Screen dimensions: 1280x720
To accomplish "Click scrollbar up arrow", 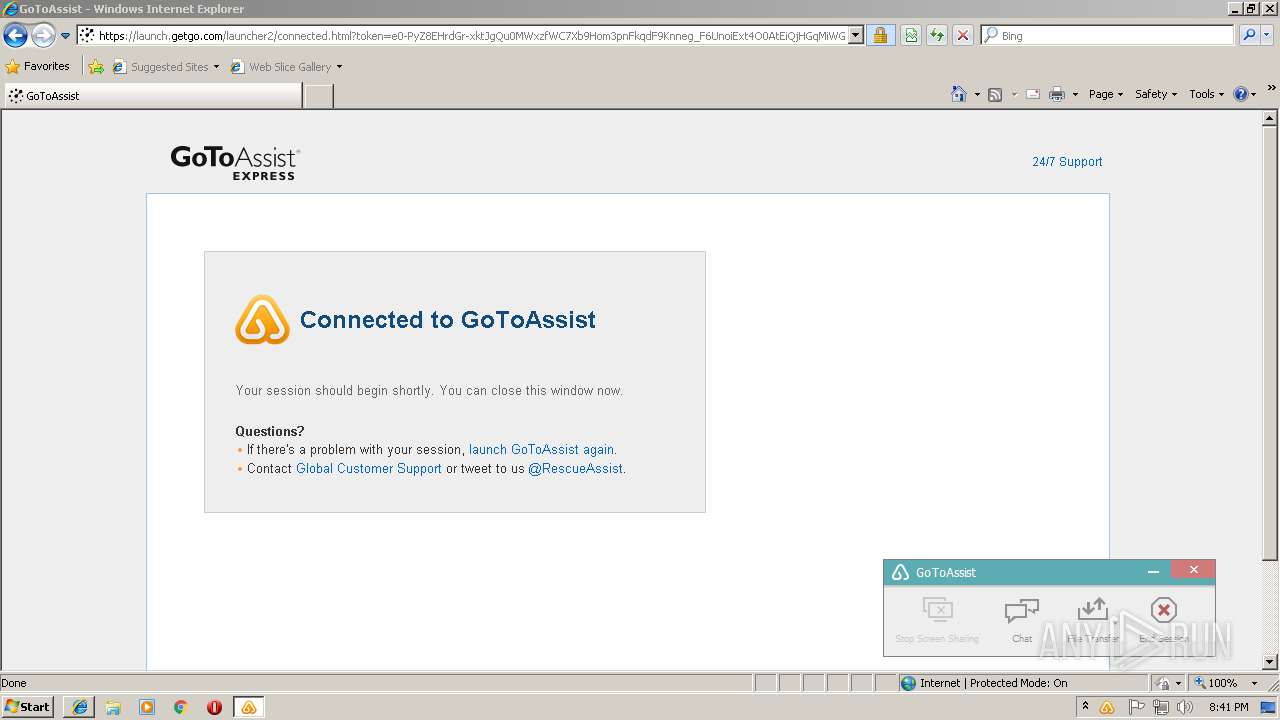I will coord(1270,118).
